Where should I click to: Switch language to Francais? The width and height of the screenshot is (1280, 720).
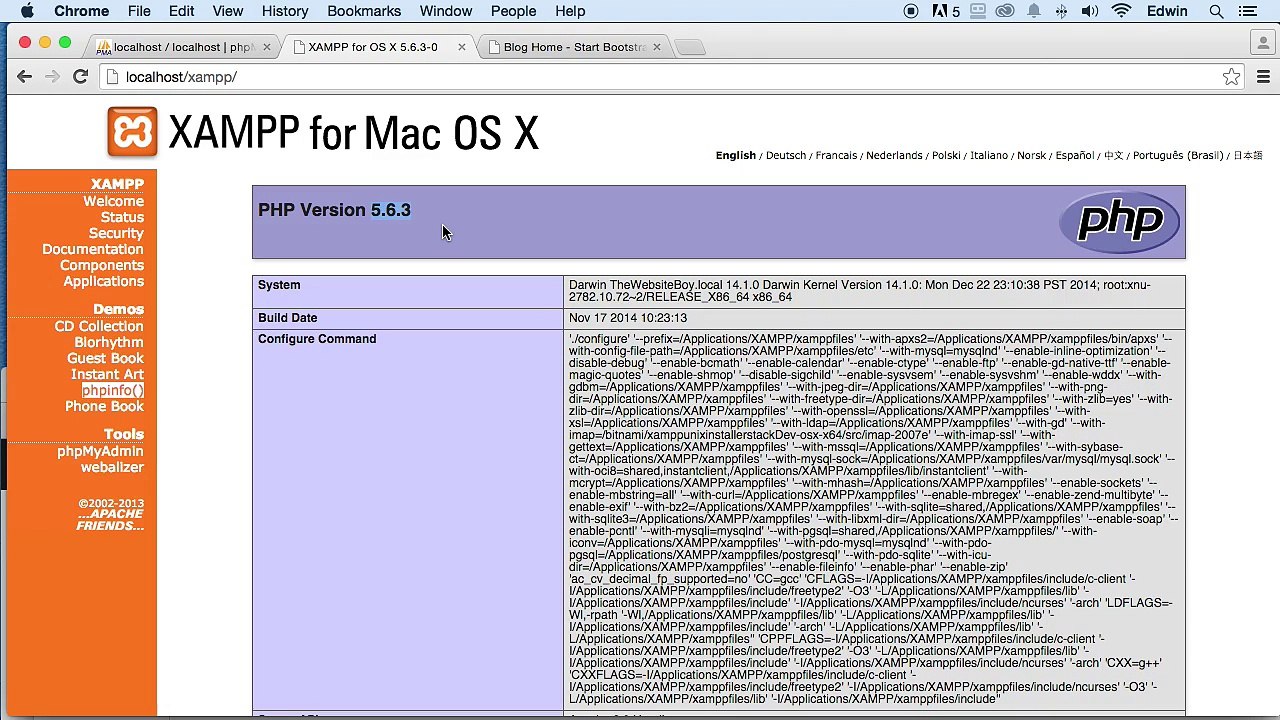pos(836,155)
